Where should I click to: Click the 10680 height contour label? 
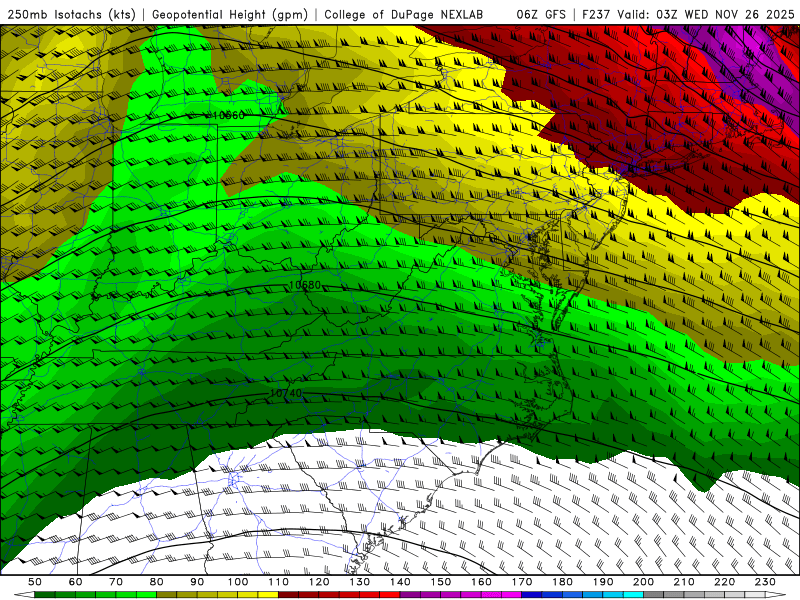(305, 285)
